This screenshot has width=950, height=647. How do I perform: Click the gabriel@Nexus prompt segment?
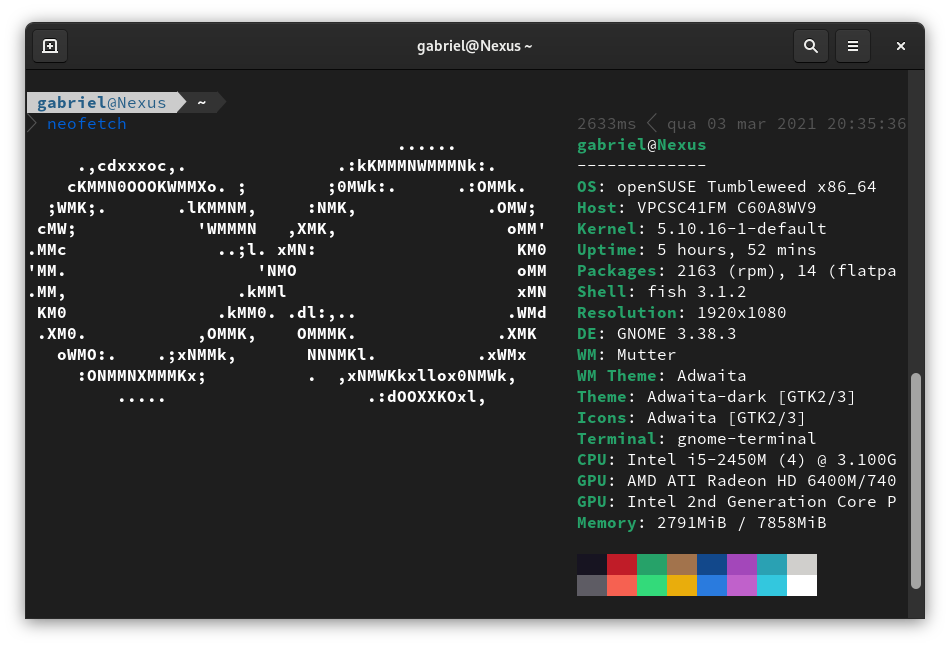(x=102, y=102)
